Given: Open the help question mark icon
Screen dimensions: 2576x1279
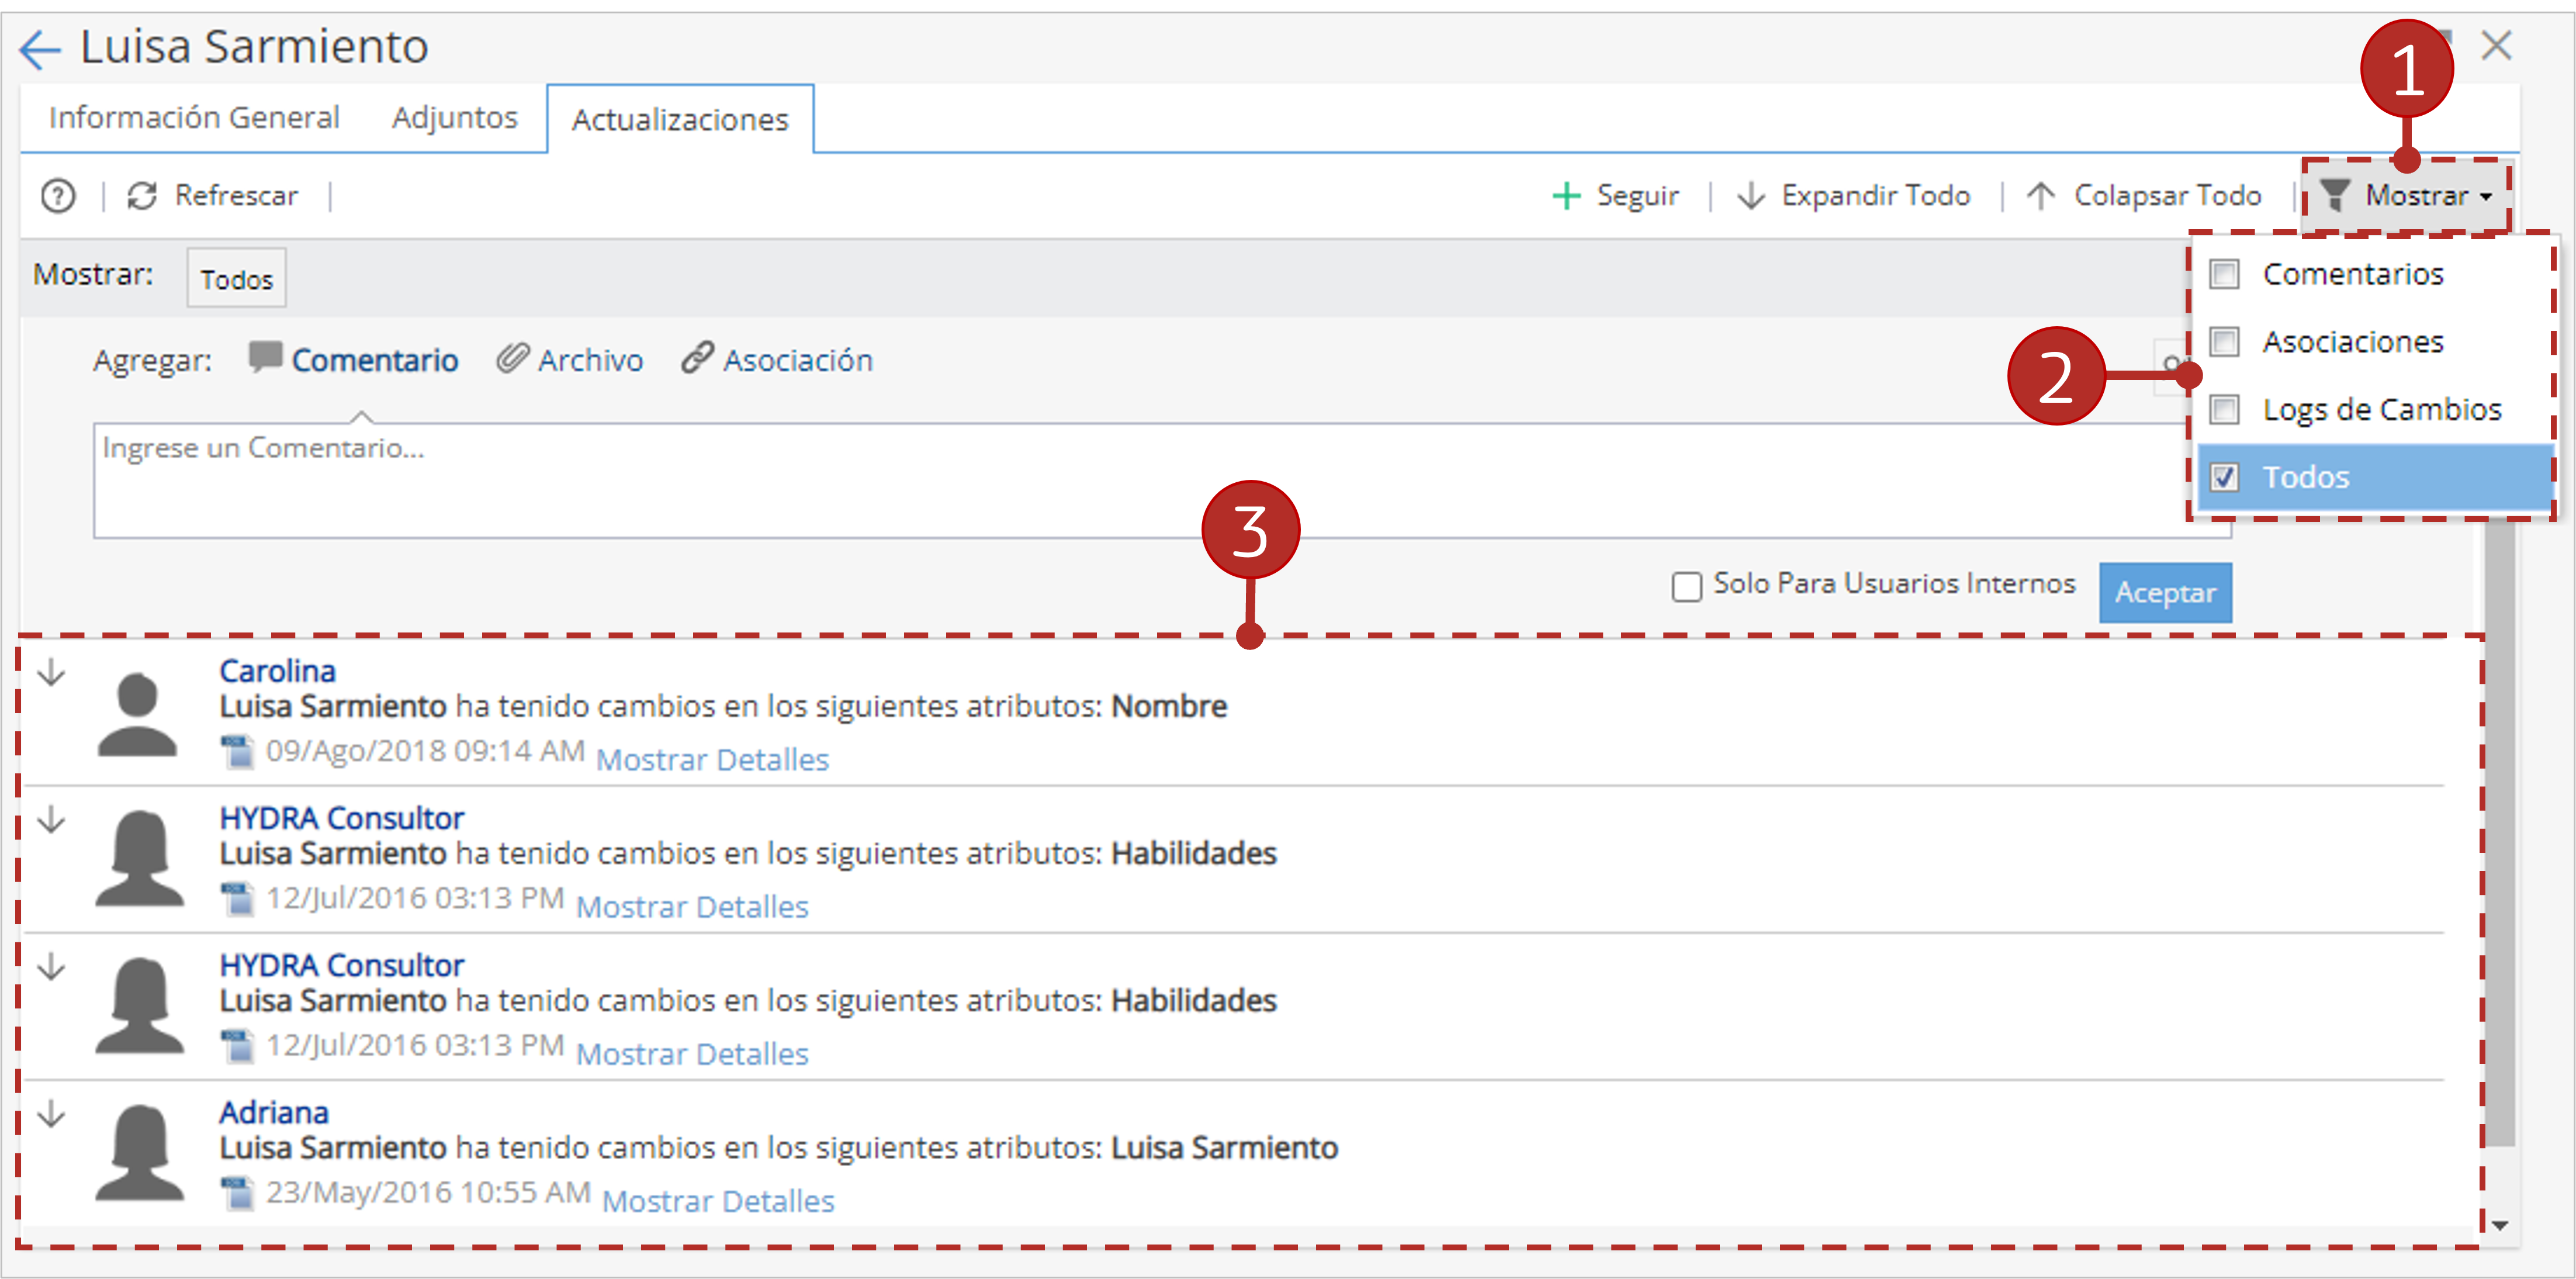Looking at the screenshot, I should (x=58, y=196).
